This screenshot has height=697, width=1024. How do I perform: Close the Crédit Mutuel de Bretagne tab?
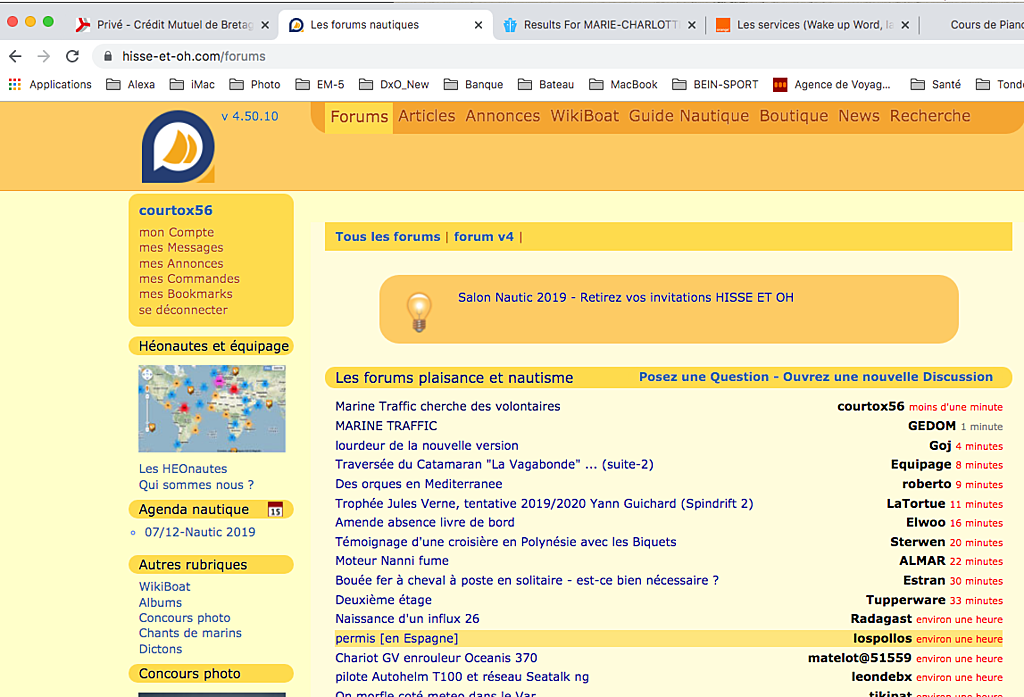(265, 25)
